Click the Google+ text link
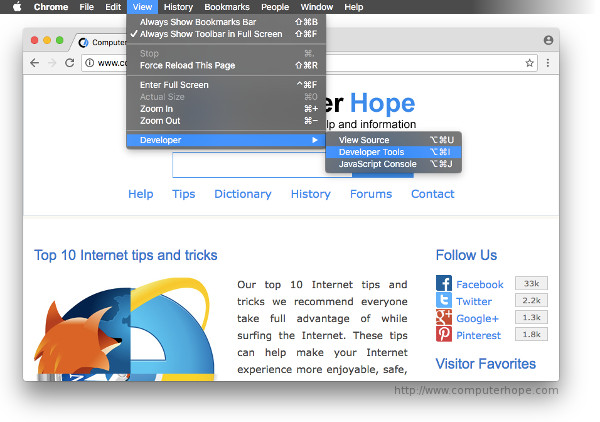 [x=478, y=318]
